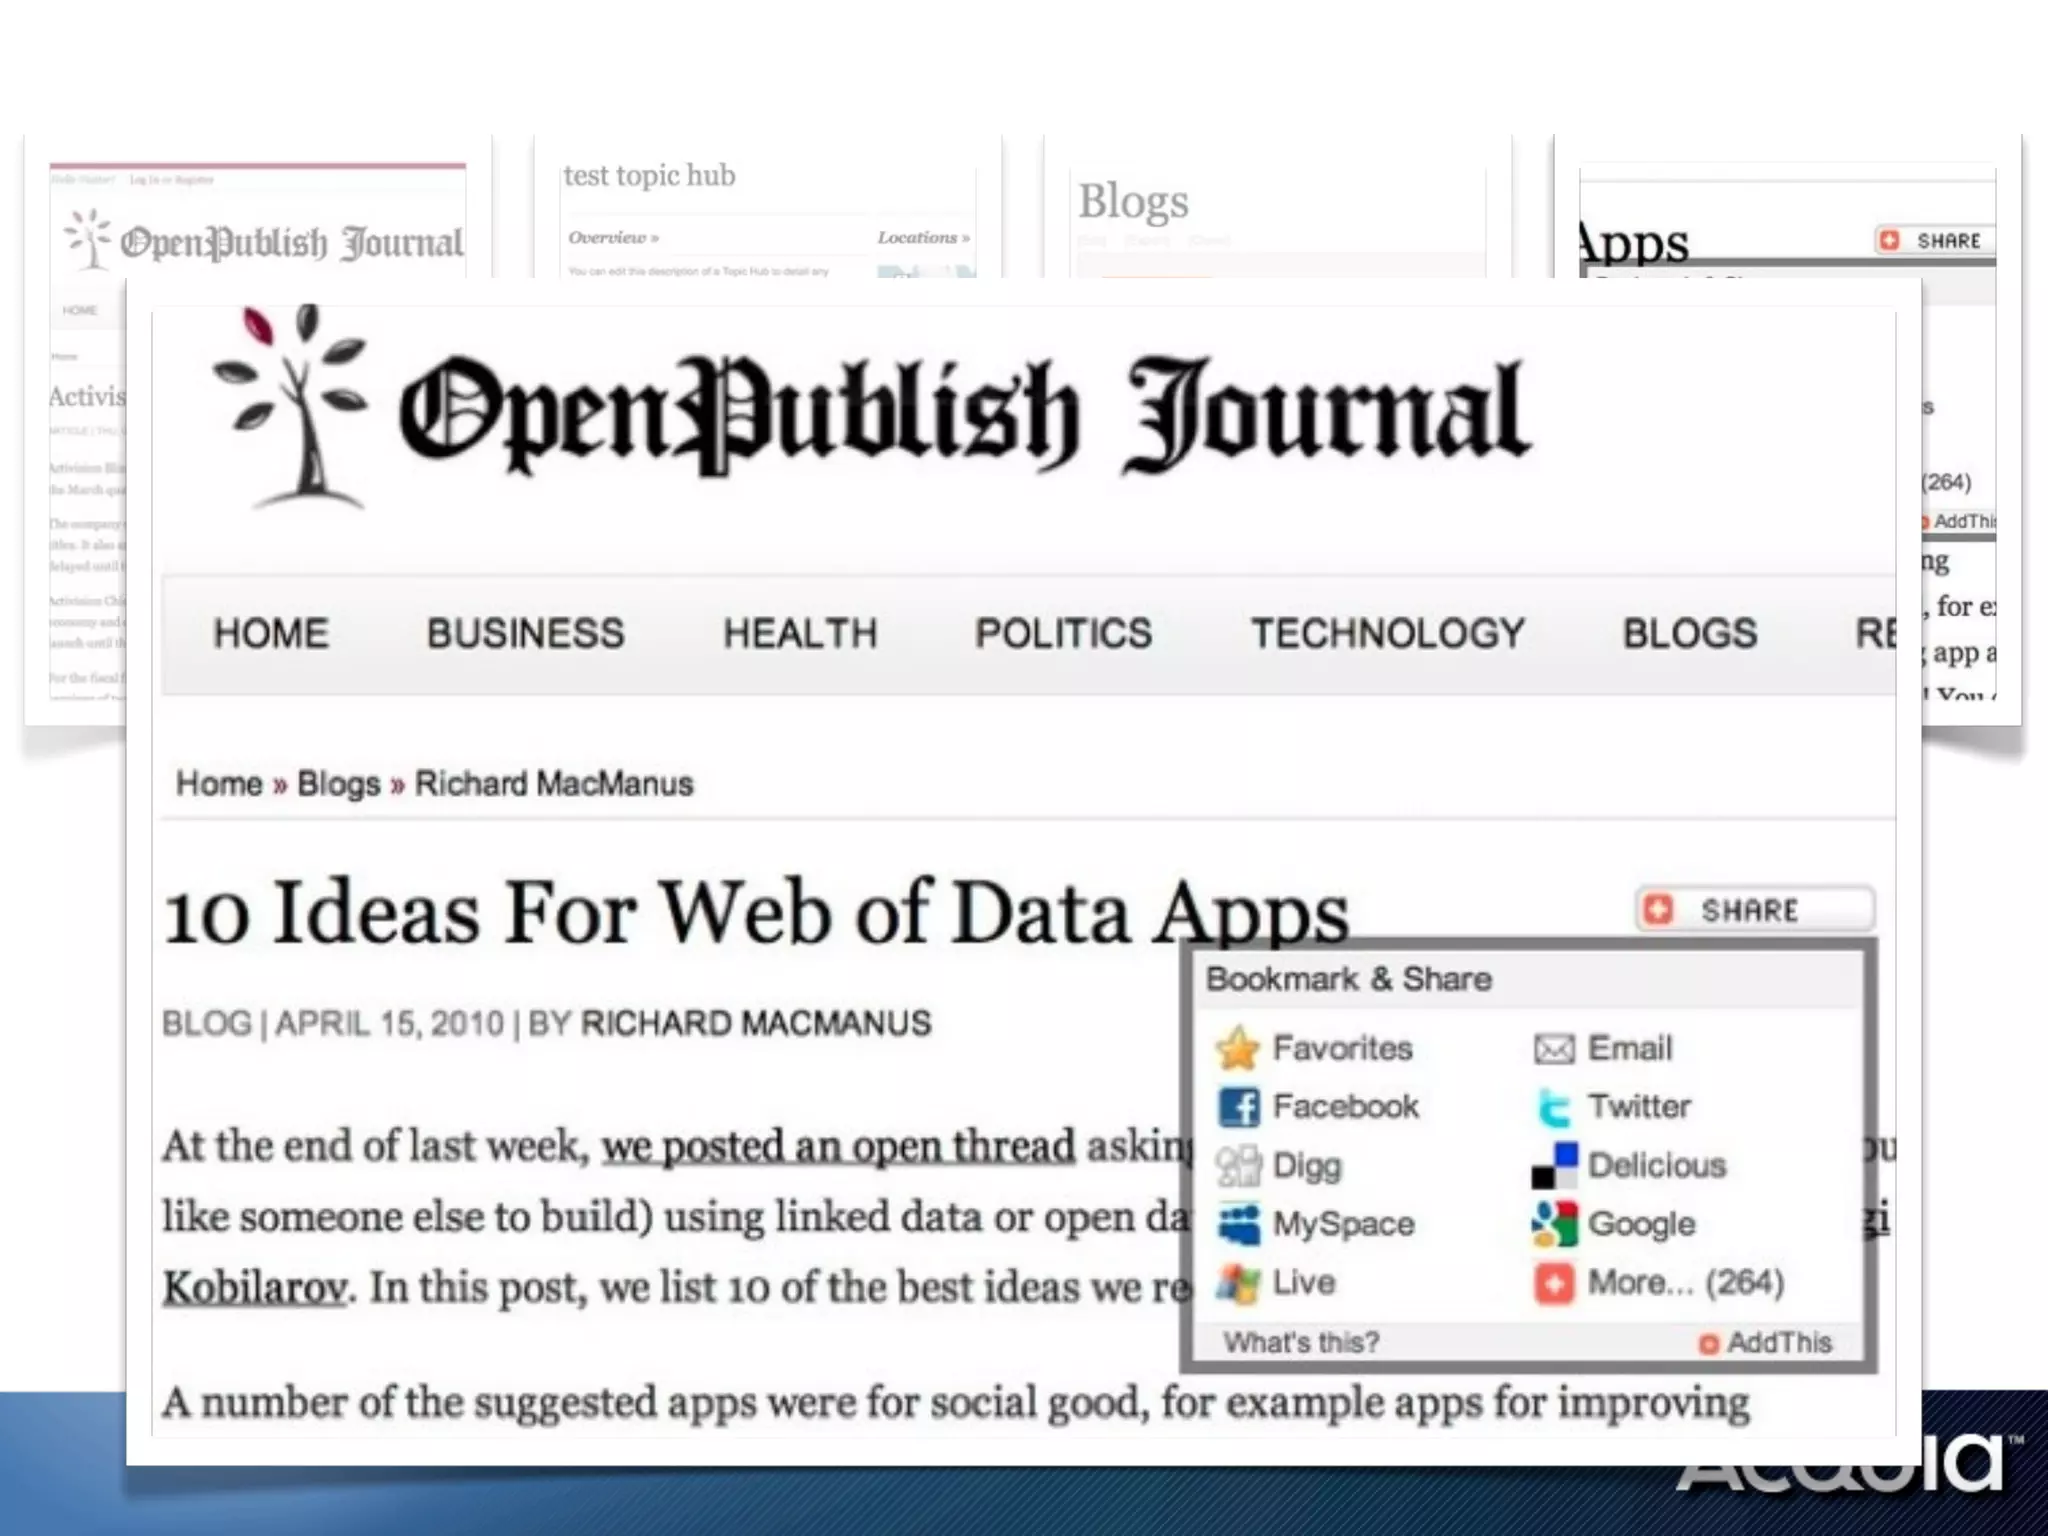
Task: Click the Twitter bird icon
Action: 1554,1107
